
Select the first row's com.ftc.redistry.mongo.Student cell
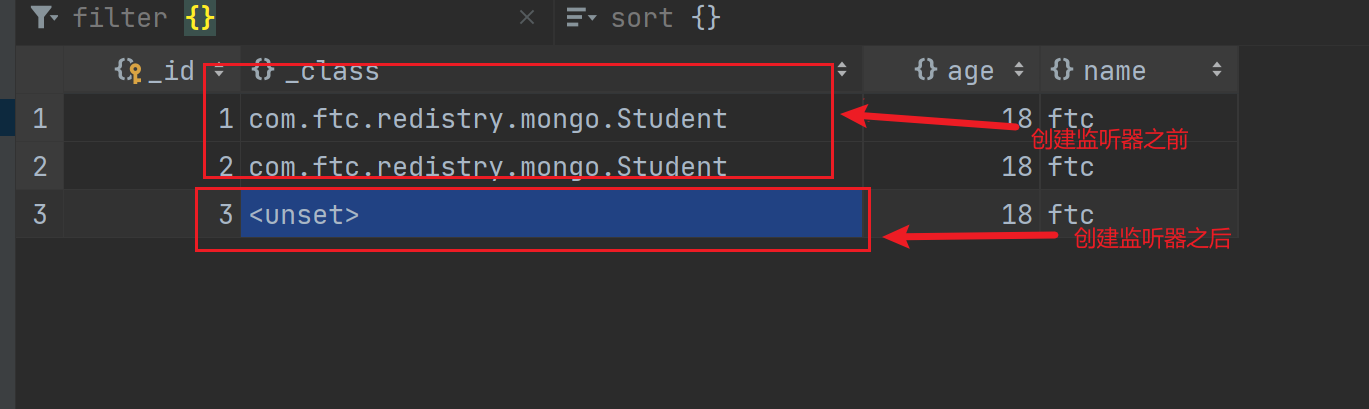(487, 119)
